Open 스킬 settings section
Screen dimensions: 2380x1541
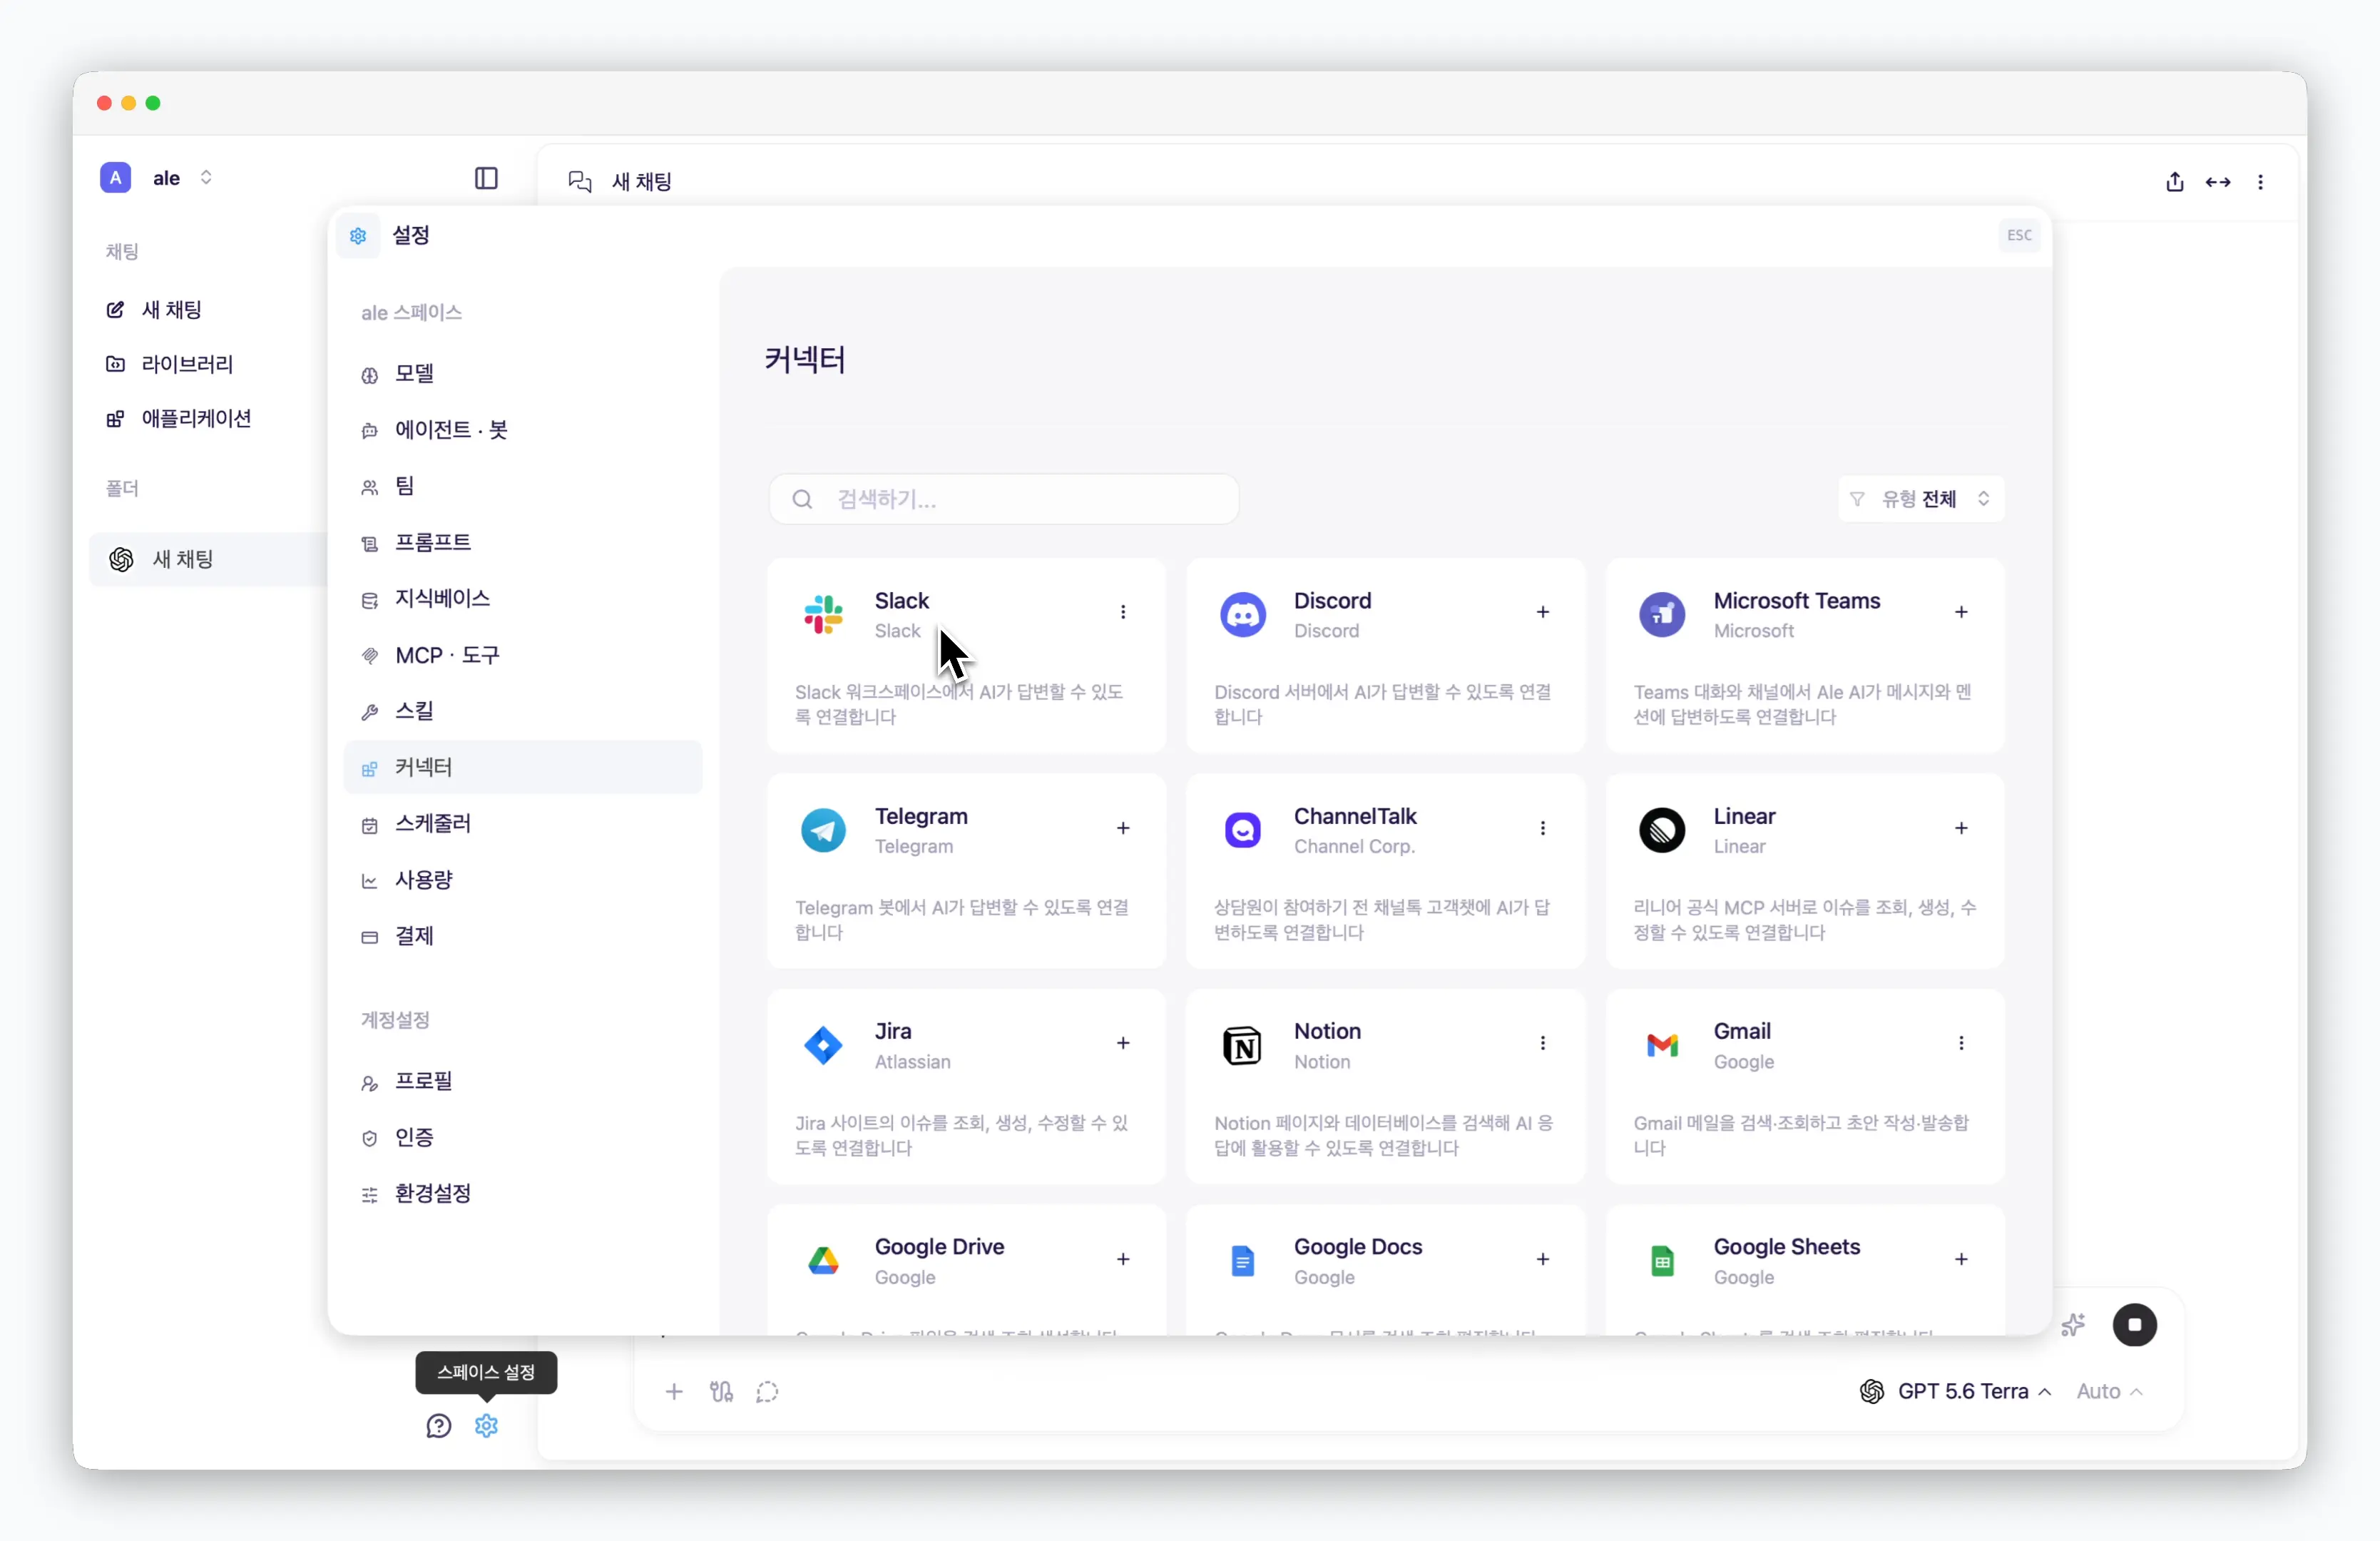tap(522, 711)
